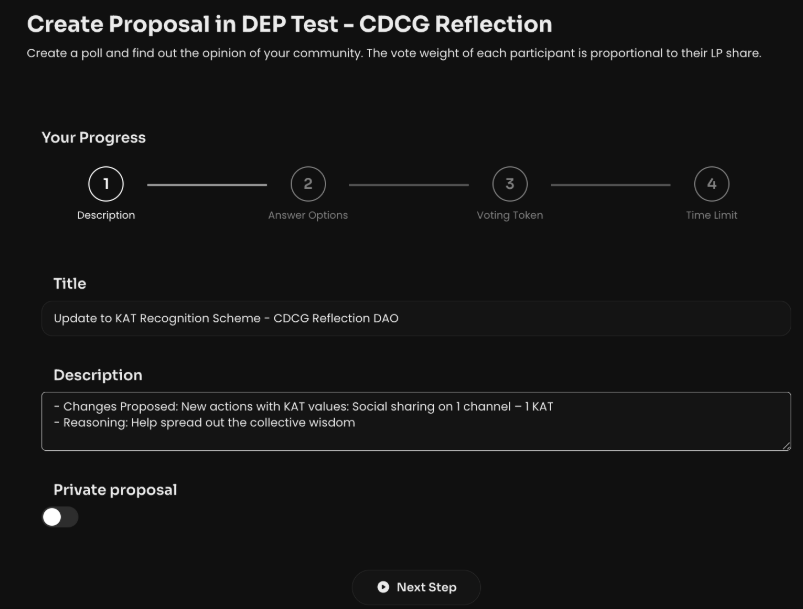Click the progress line between steps 2 and 3
The image size is (803, 609).
(x=409, y=184)
